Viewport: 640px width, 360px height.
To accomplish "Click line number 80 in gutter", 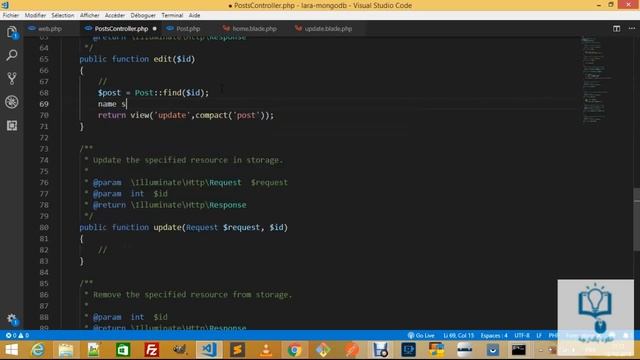I will (44, 227).
